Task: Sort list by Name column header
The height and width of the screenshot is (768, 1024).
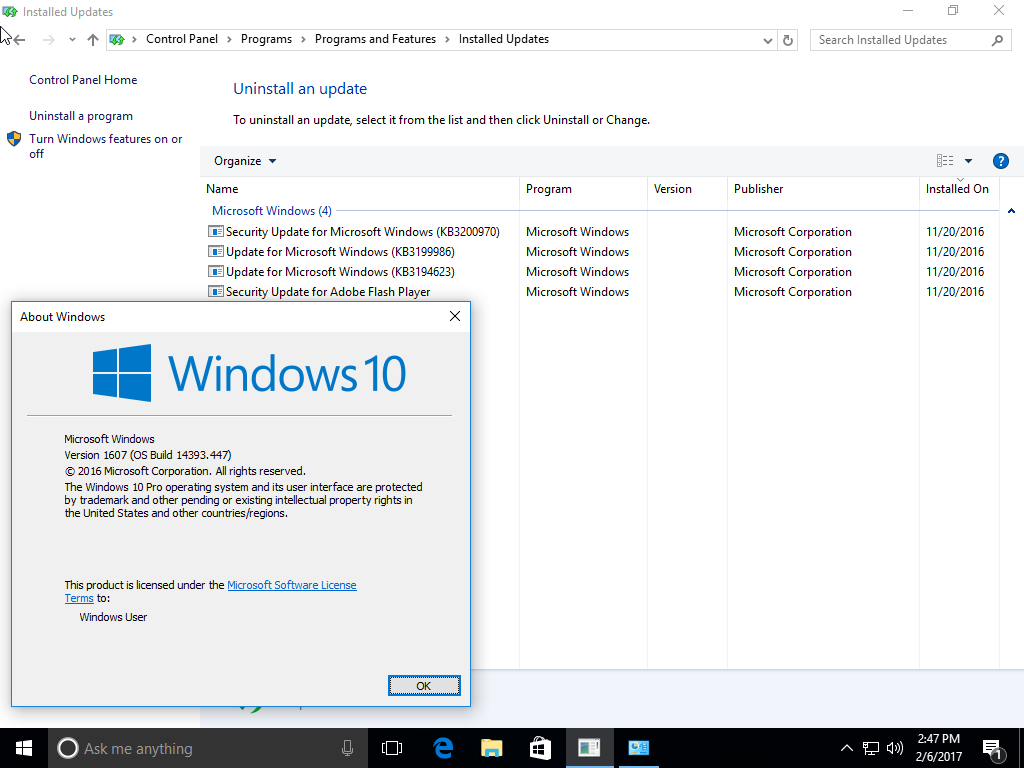Action: (360, 189)
